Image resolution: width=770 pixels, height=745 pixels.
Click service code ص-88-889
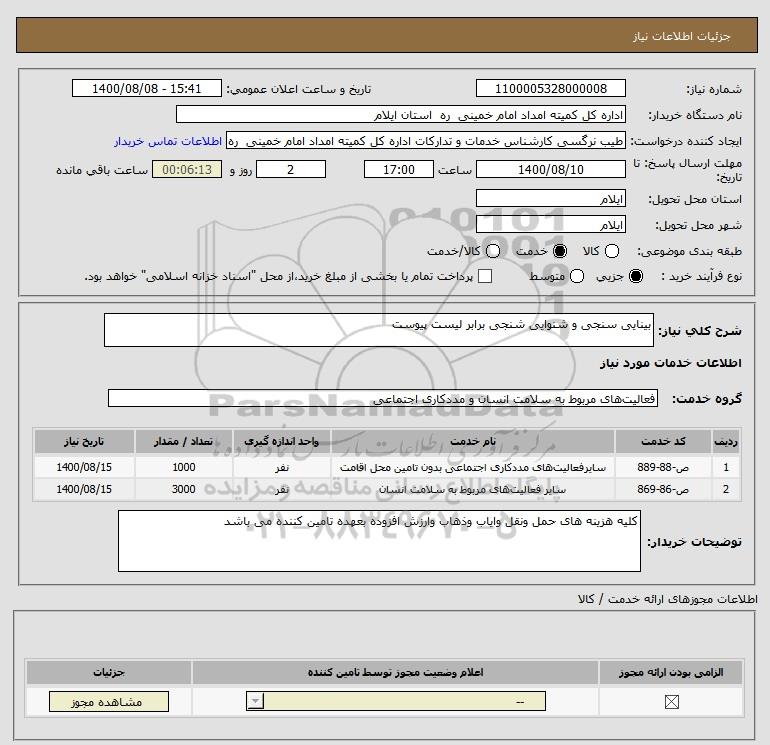point(663,467)
